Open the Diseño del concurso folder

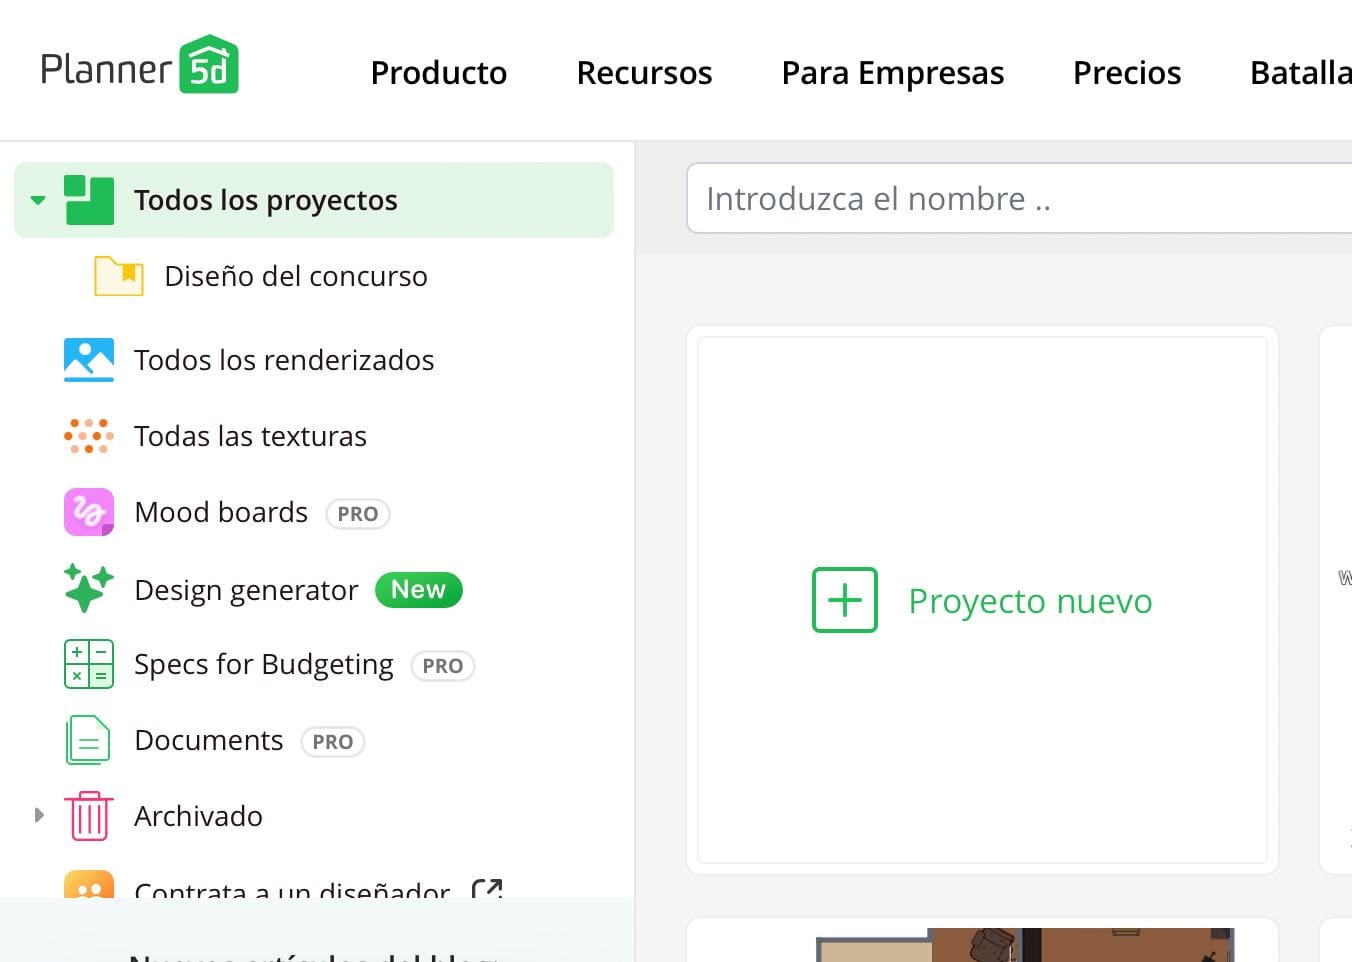tap(294, 276)
